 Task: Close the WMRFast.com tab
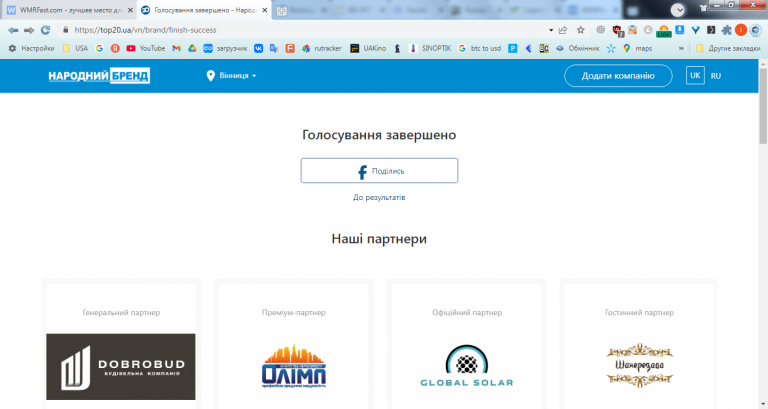[x=130, y=10]
